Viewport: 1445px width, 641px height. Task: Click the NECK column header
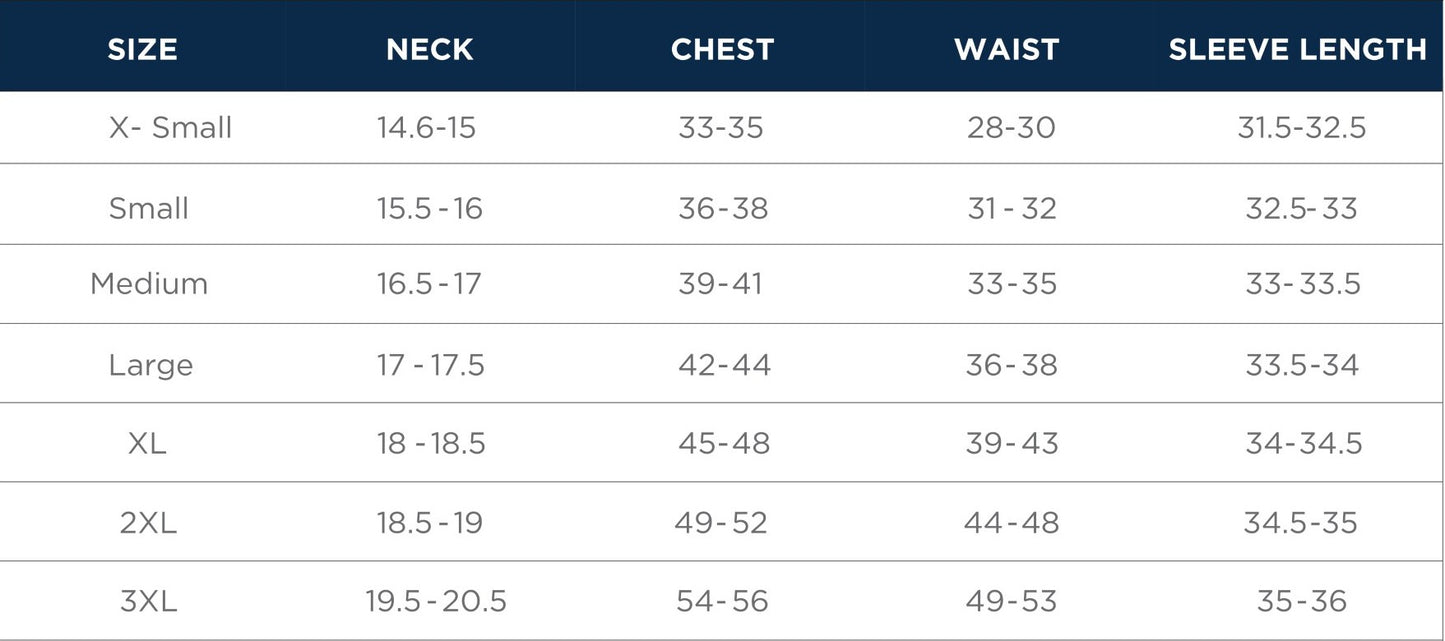click(430, 50)
